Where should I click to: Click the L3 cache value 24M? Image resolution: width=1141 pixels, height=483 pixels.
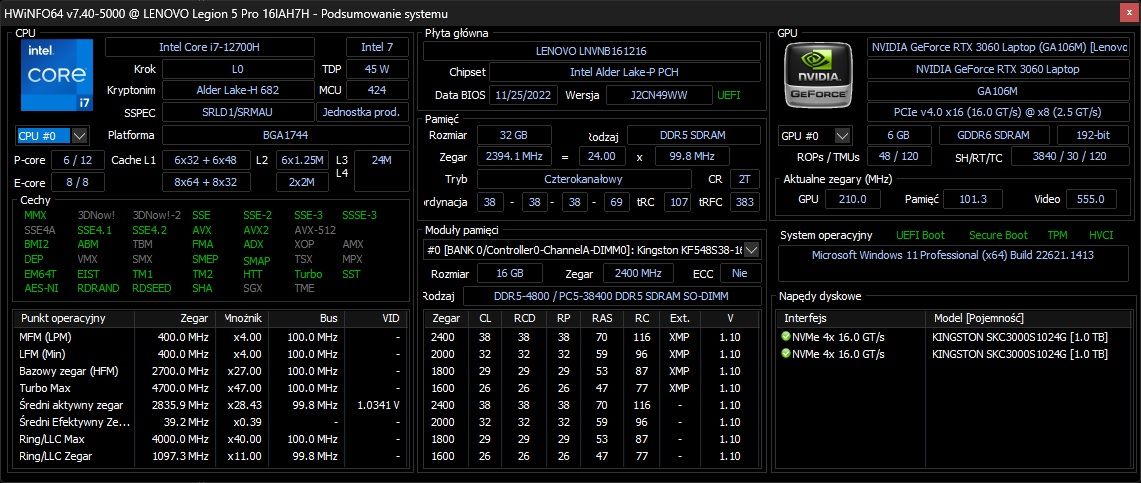381,171
